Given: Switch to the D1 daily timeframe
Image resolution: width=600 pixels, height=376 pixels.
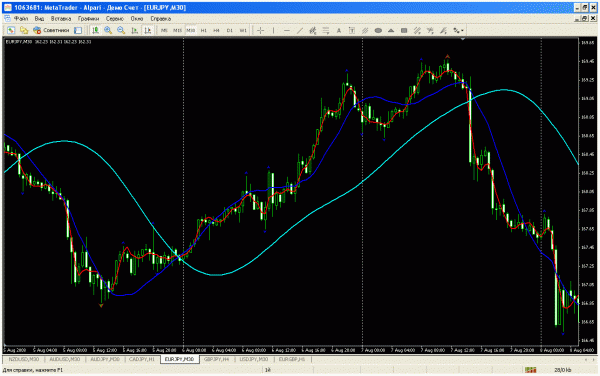Looking at the screenshot, I should pos(230,30).
